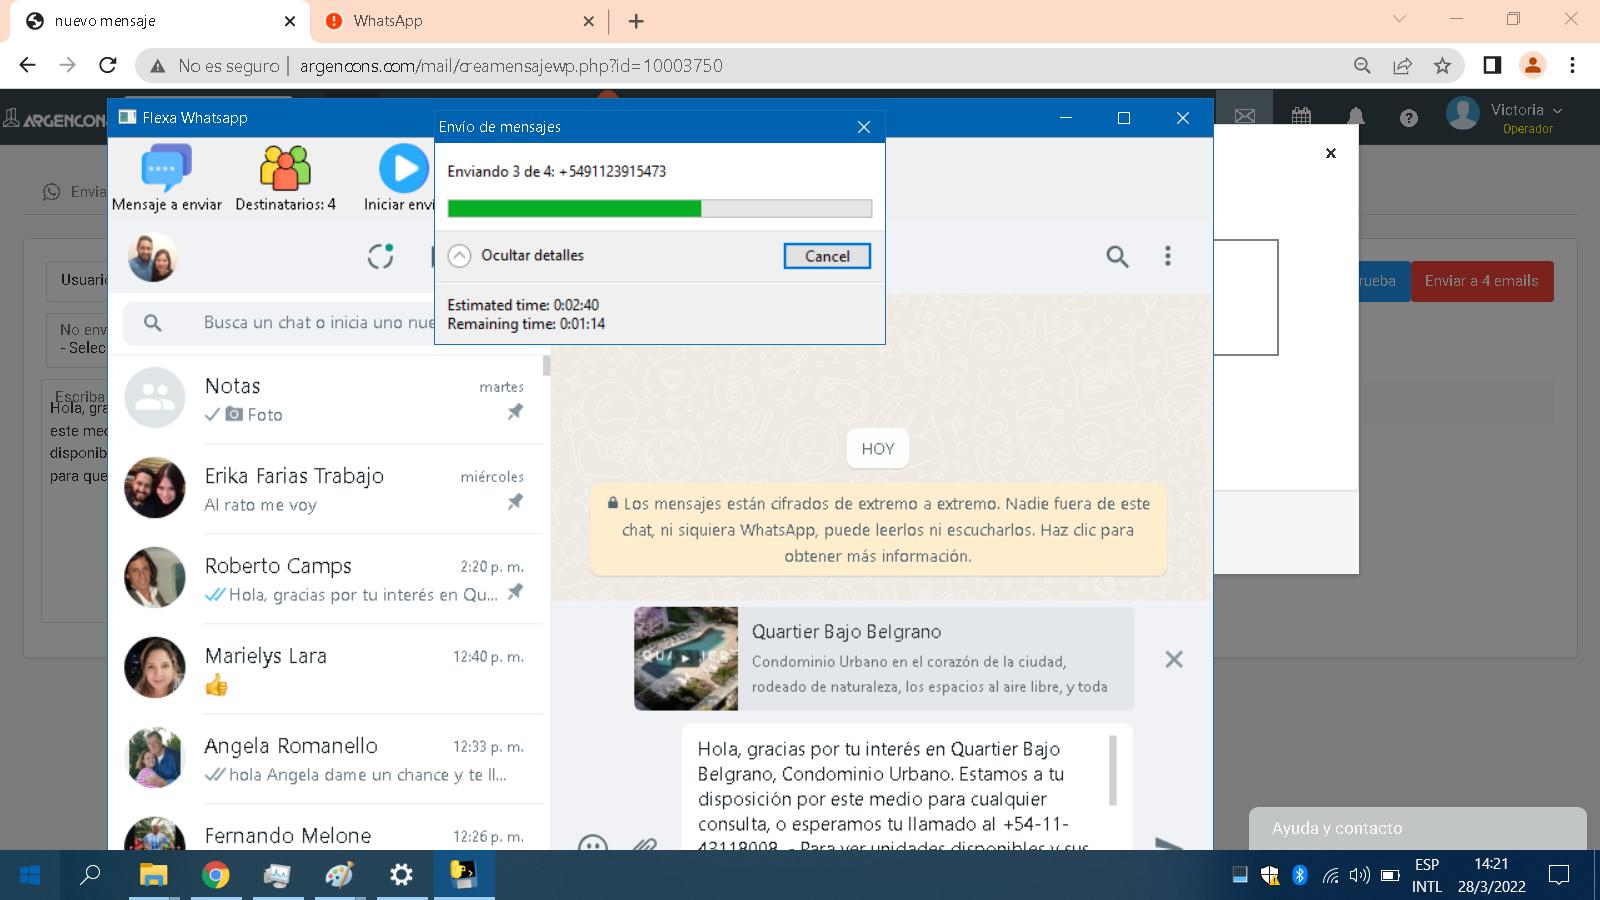This screenshot has width=1600, height=900.
Task: Open Chrome from the taskbar
Action: [x=215, y=875]
